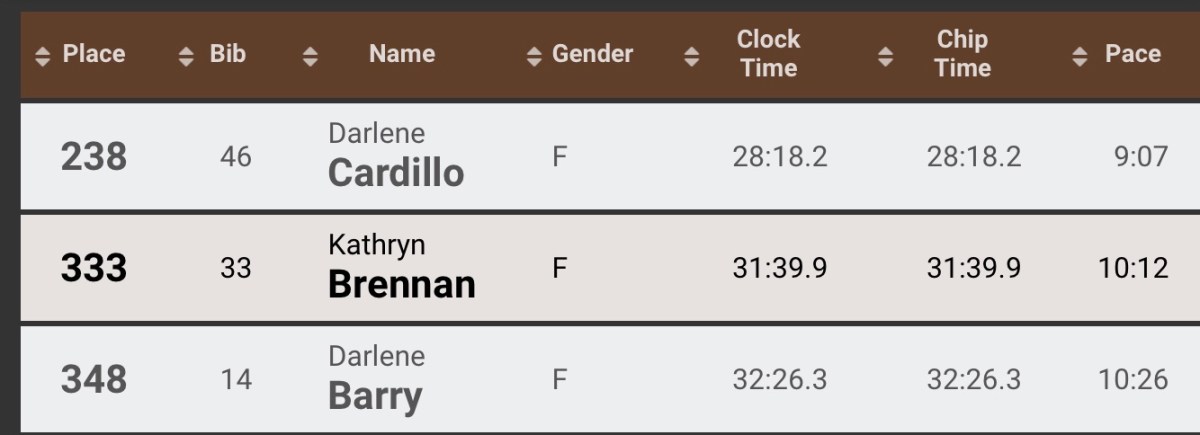Image resolution: width=1200 pixels, height=435 pixels.
Task: Click the sort arrows left of Name
Action: [310, 57]
